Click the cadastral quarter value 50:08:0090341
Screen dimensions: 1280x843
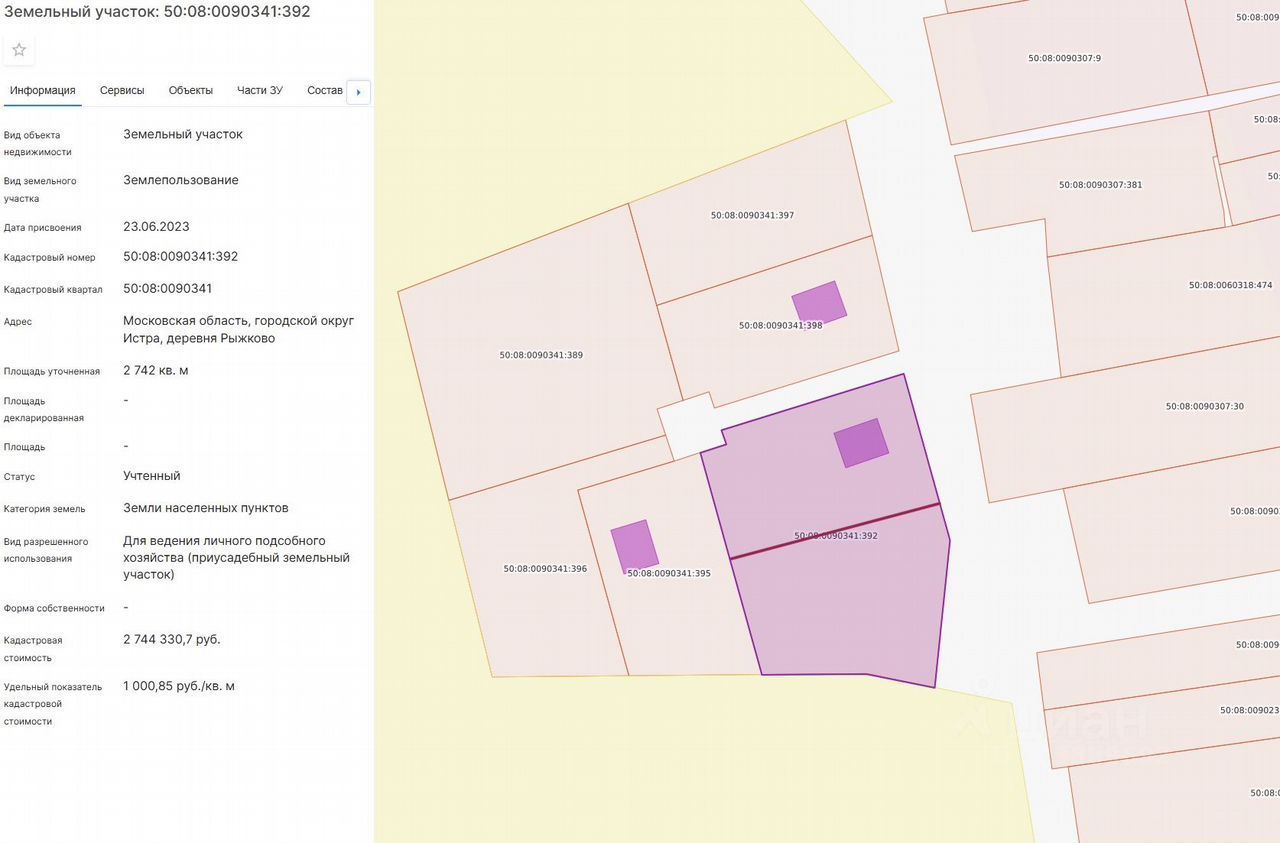168,289
